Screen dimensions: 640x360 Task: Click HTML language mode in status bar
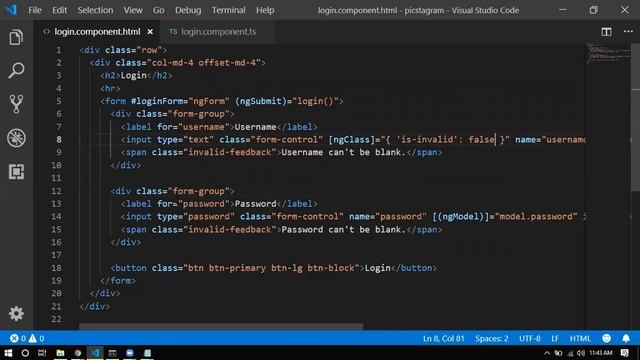pyautogui.click(x=580, y=338)
